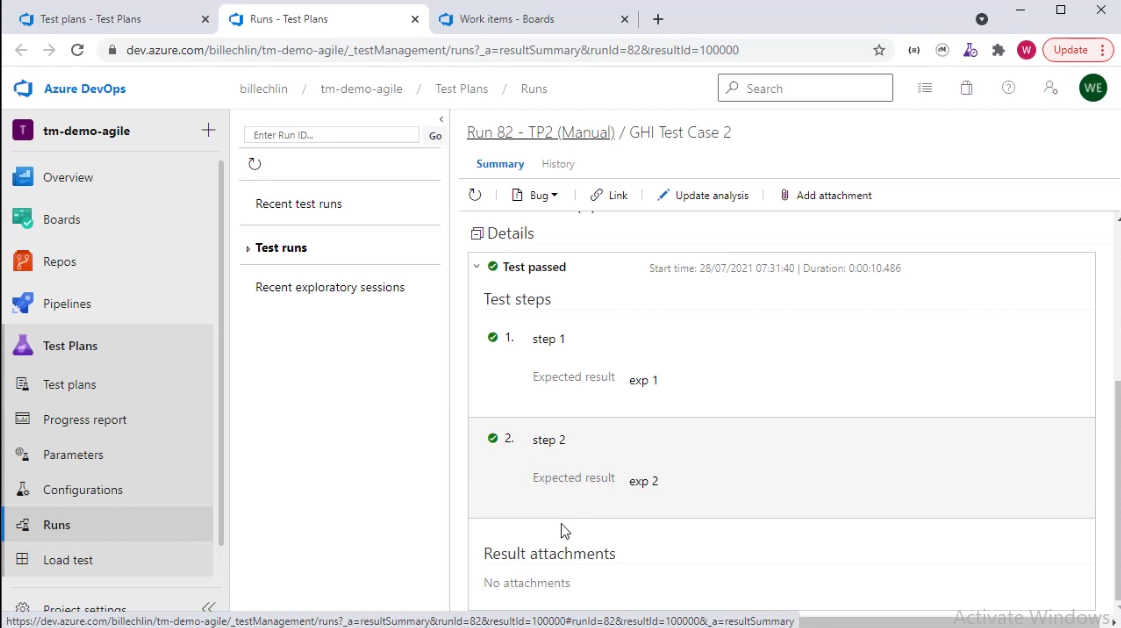Open user settings icon in header

tap(1050, 88)
